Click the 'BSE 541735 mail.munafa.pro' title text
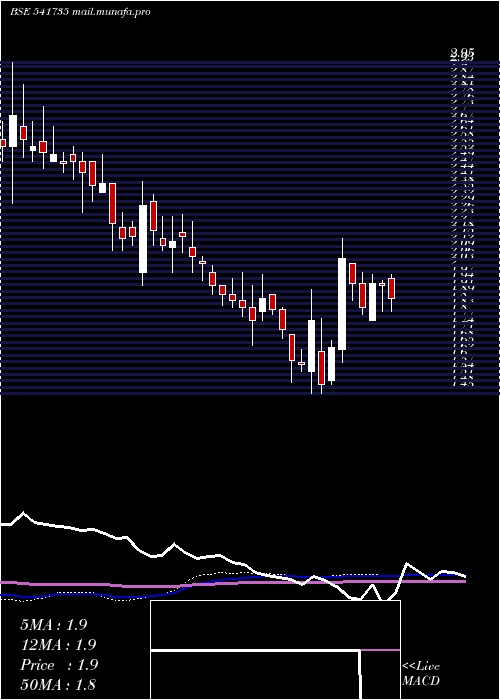 coord(80,12)
